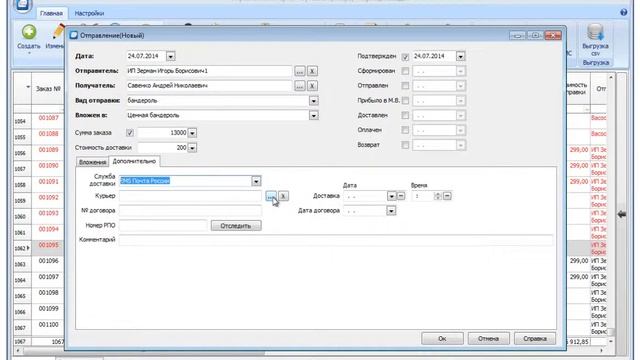
Task: Toggle the Сумма заказа checkbox
Action: 130,133
